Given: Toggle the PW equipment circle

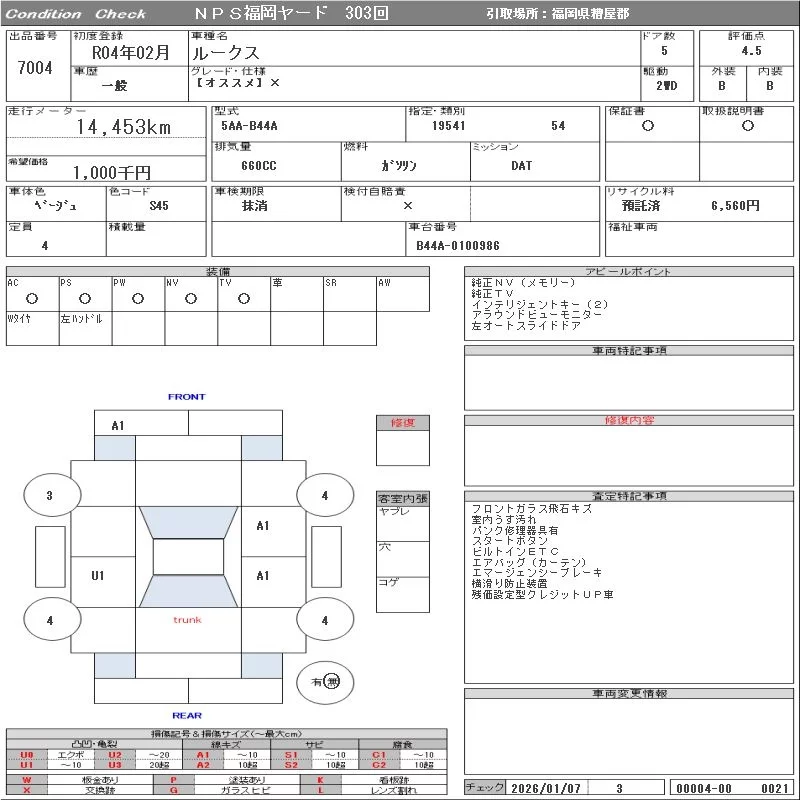Looking at the screenshot, I should pyautogui.click(x=137, y=298).
